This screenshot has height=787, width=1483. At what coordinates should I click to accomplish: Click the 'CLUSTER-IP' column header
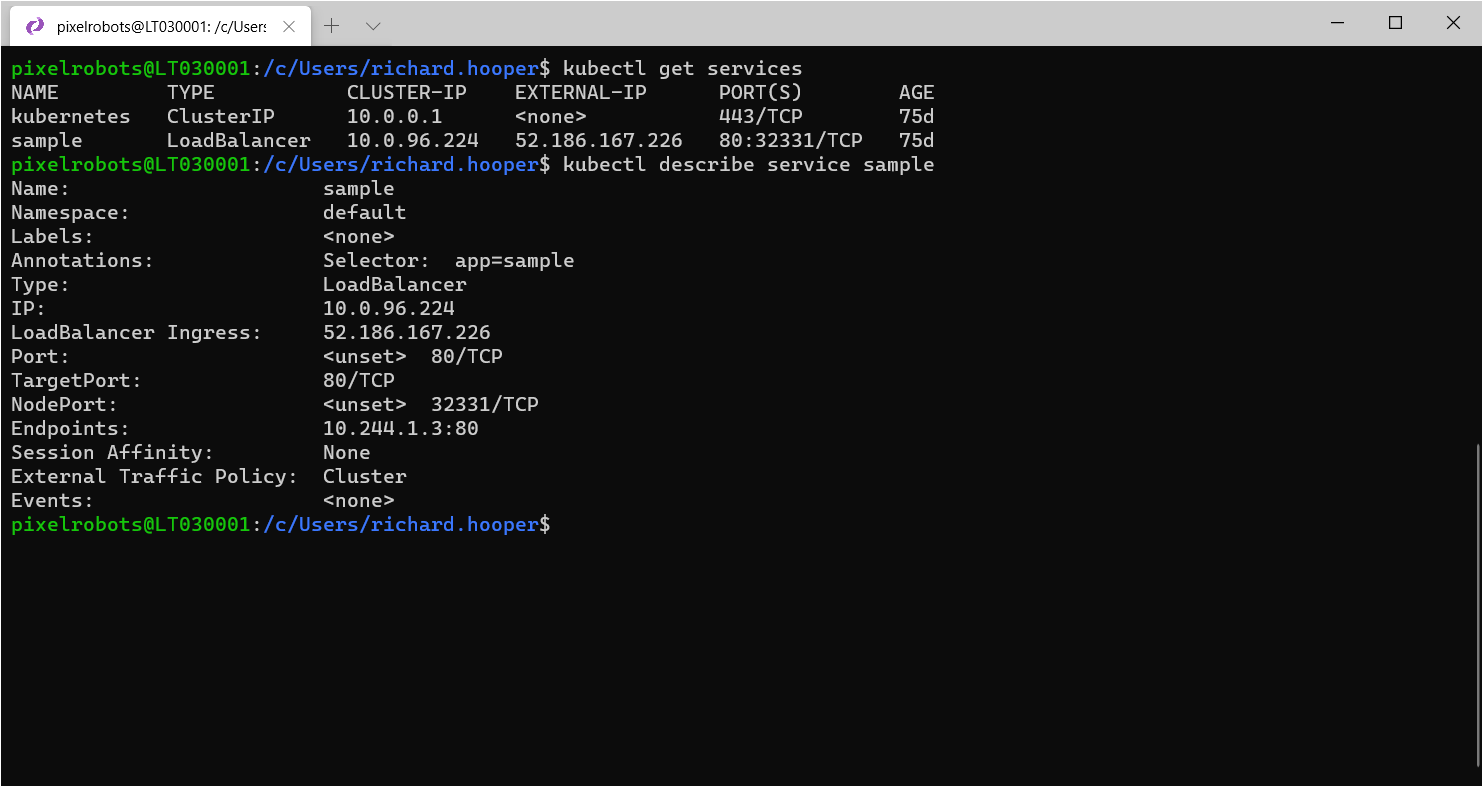[407, 93]
